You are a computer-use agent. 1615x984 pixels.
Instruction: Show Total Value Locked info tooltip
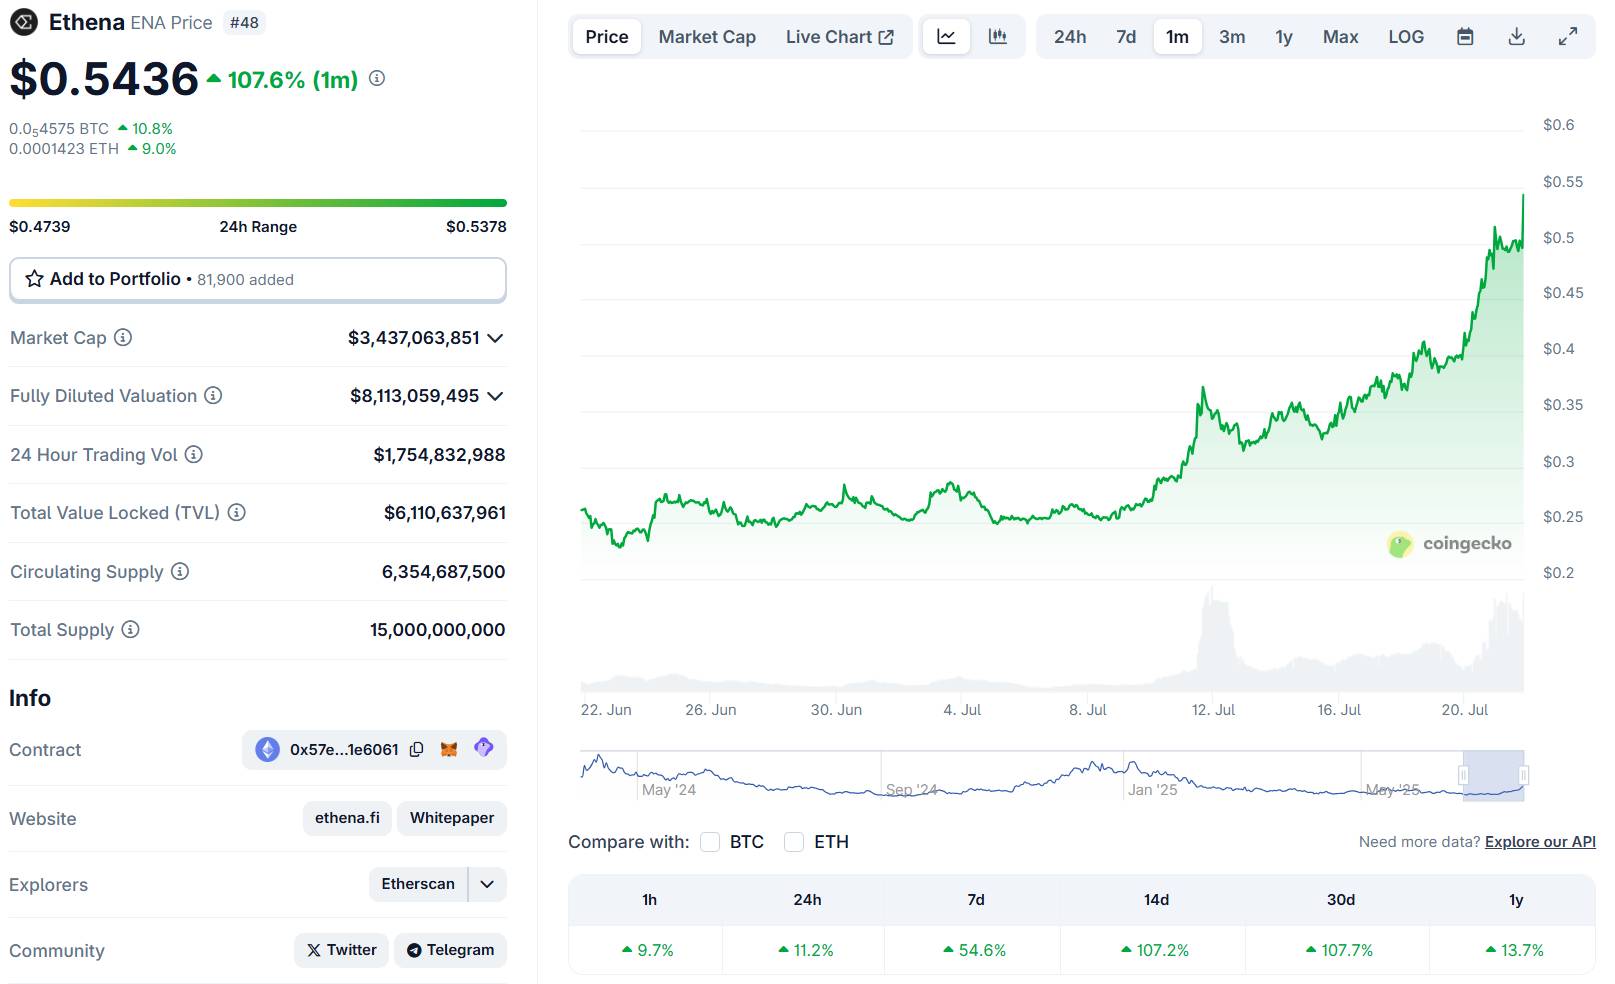(x=237, y=513)
